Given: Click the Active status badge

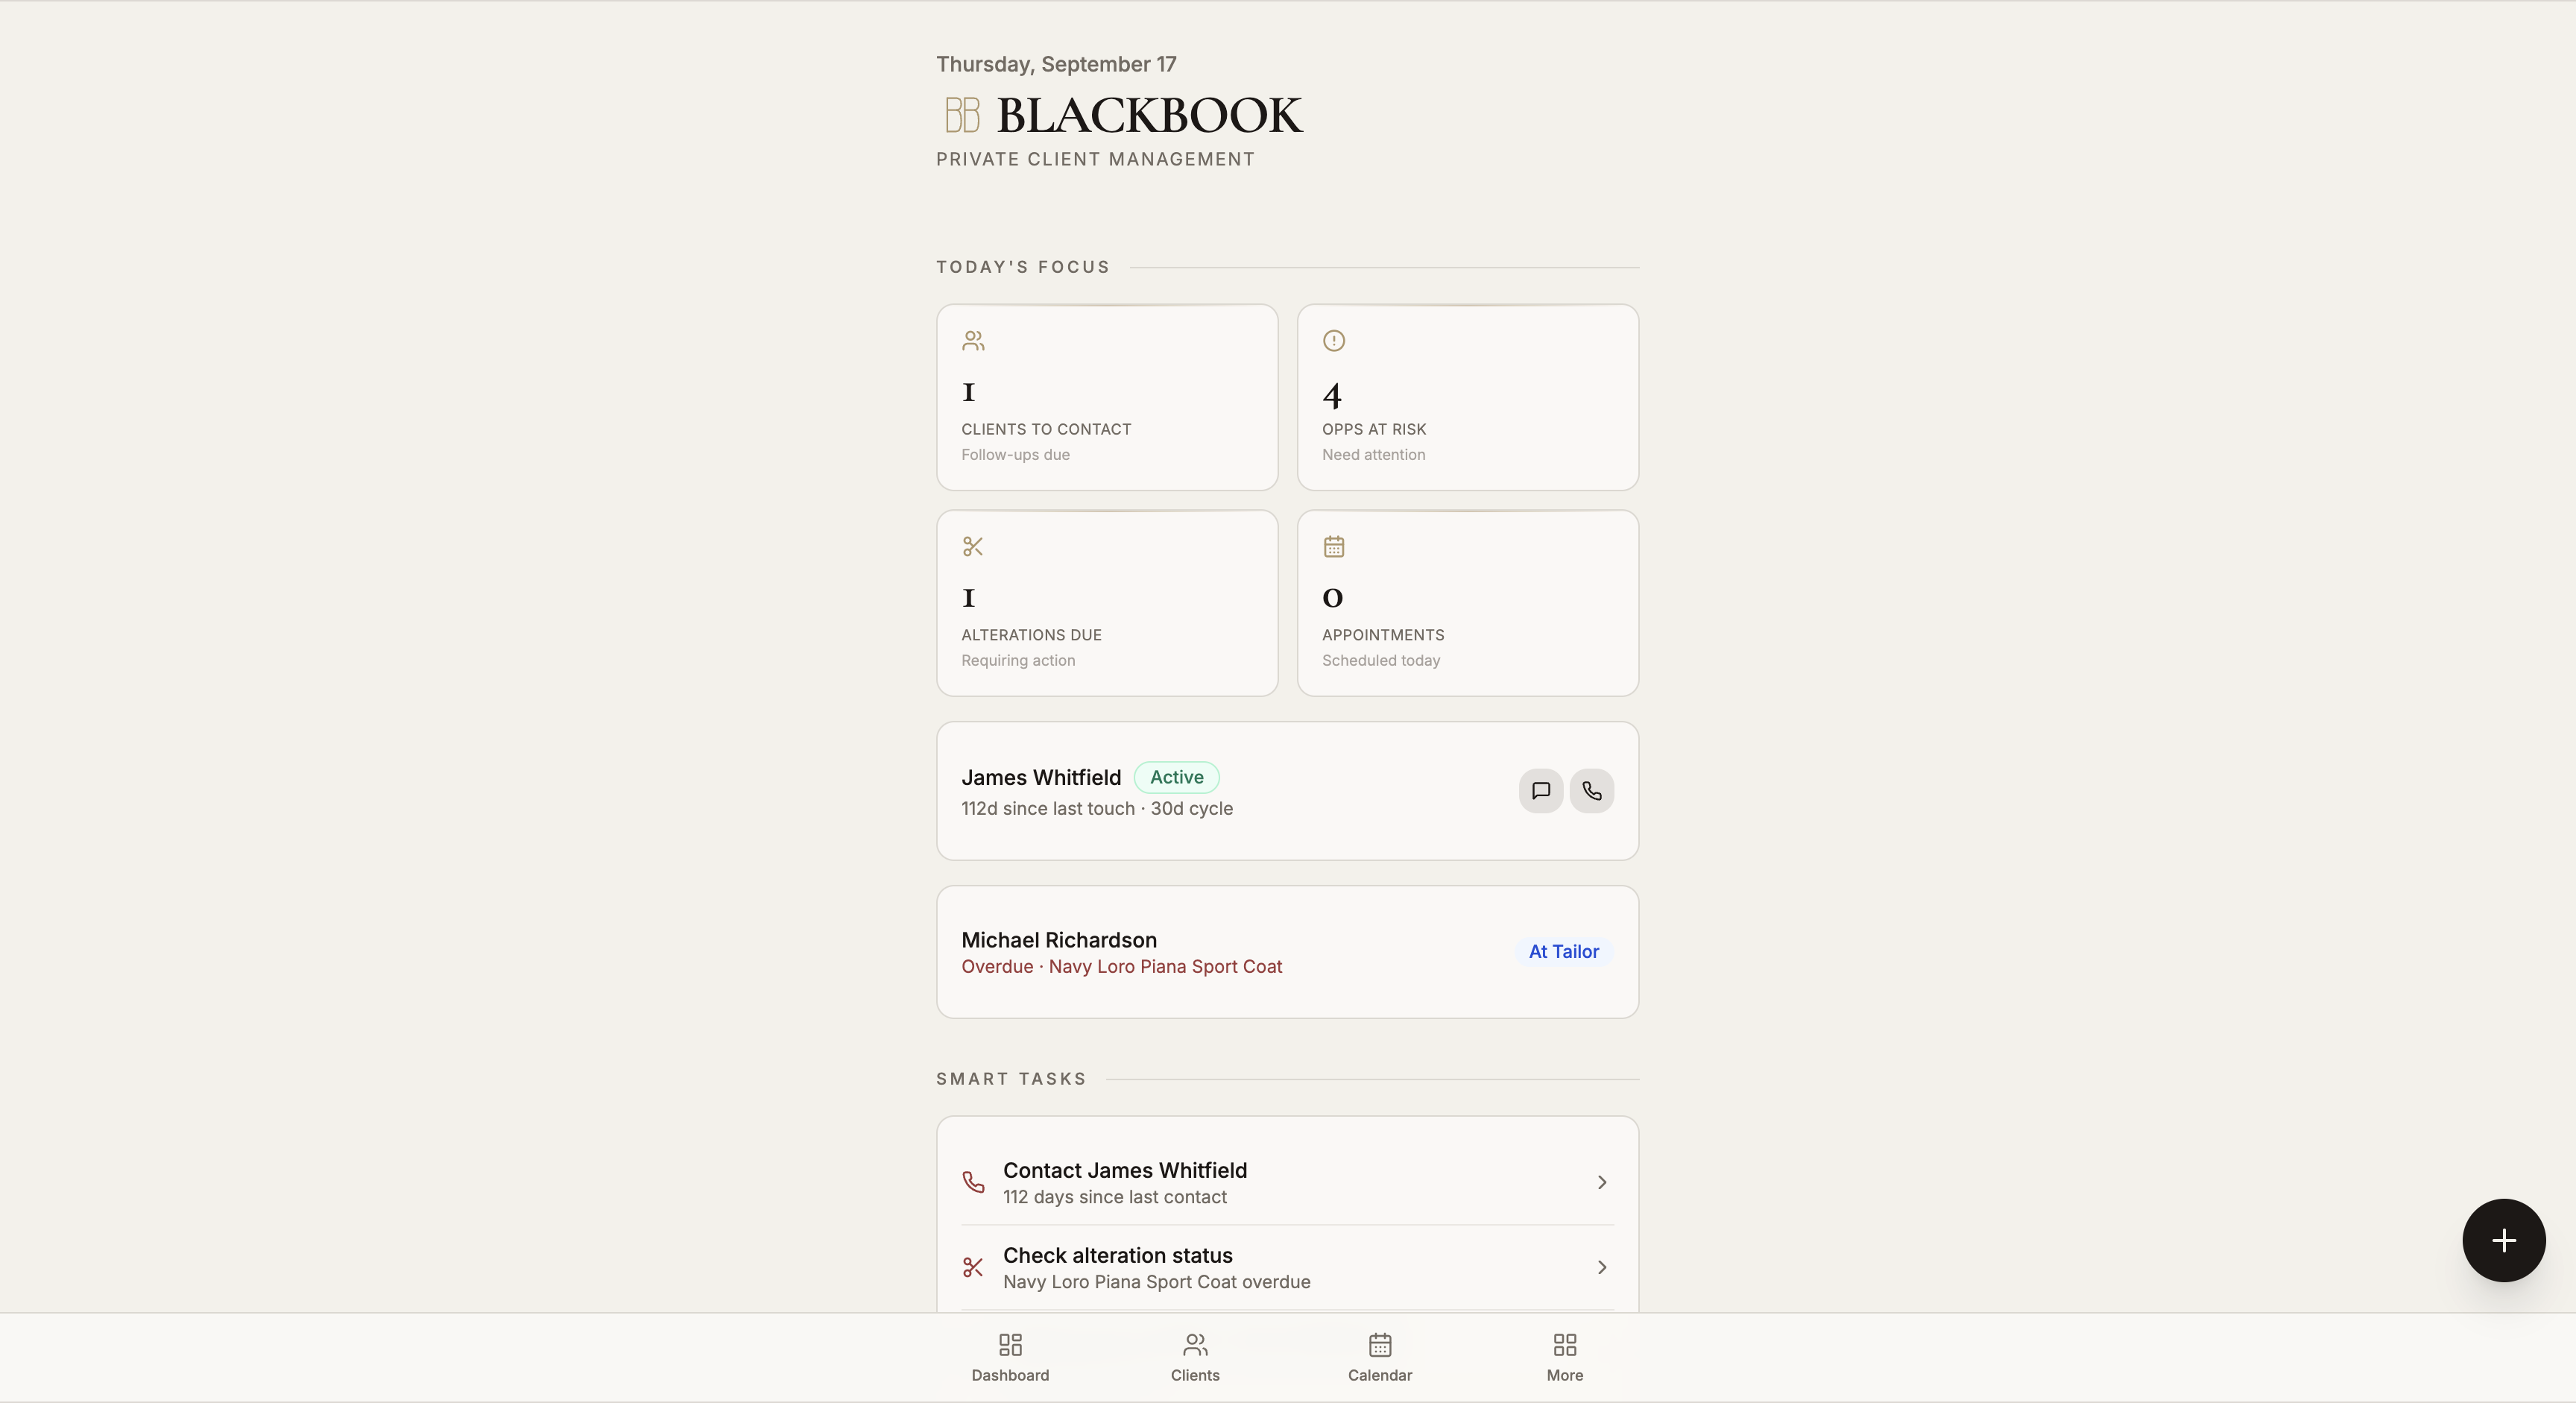Looking at the screenshot, I should click(x=1176, y=777).
